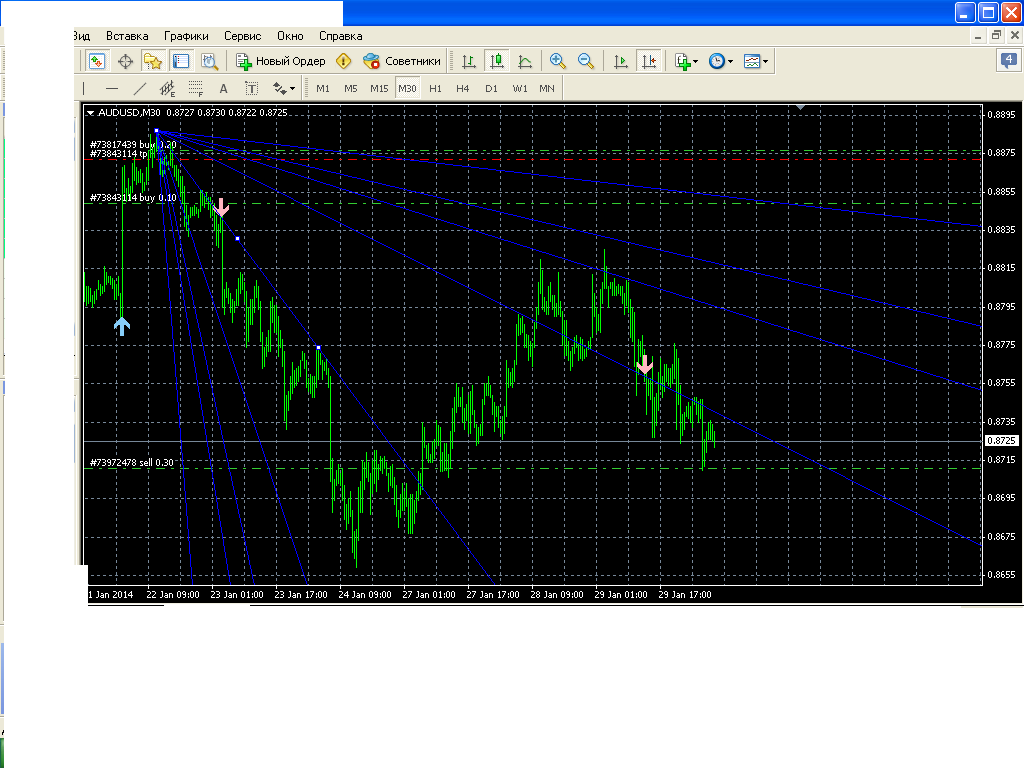This screenshot has width=1024, height=768.
Task: Switch chart to candlestick display mode
Action: [497, 61]
